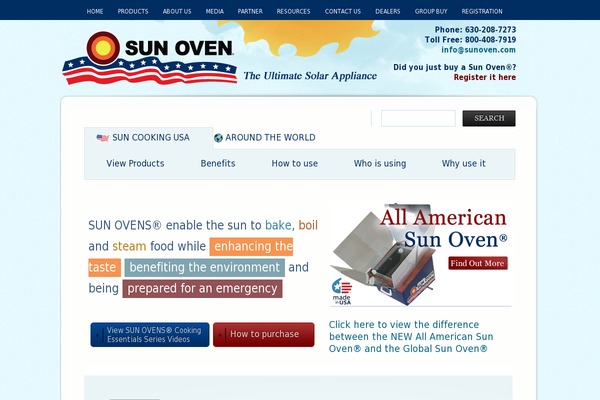Click the 'benefiting the environment' highlighted phrase
Viewport: 600px width, 400px height.
(205, 268)
